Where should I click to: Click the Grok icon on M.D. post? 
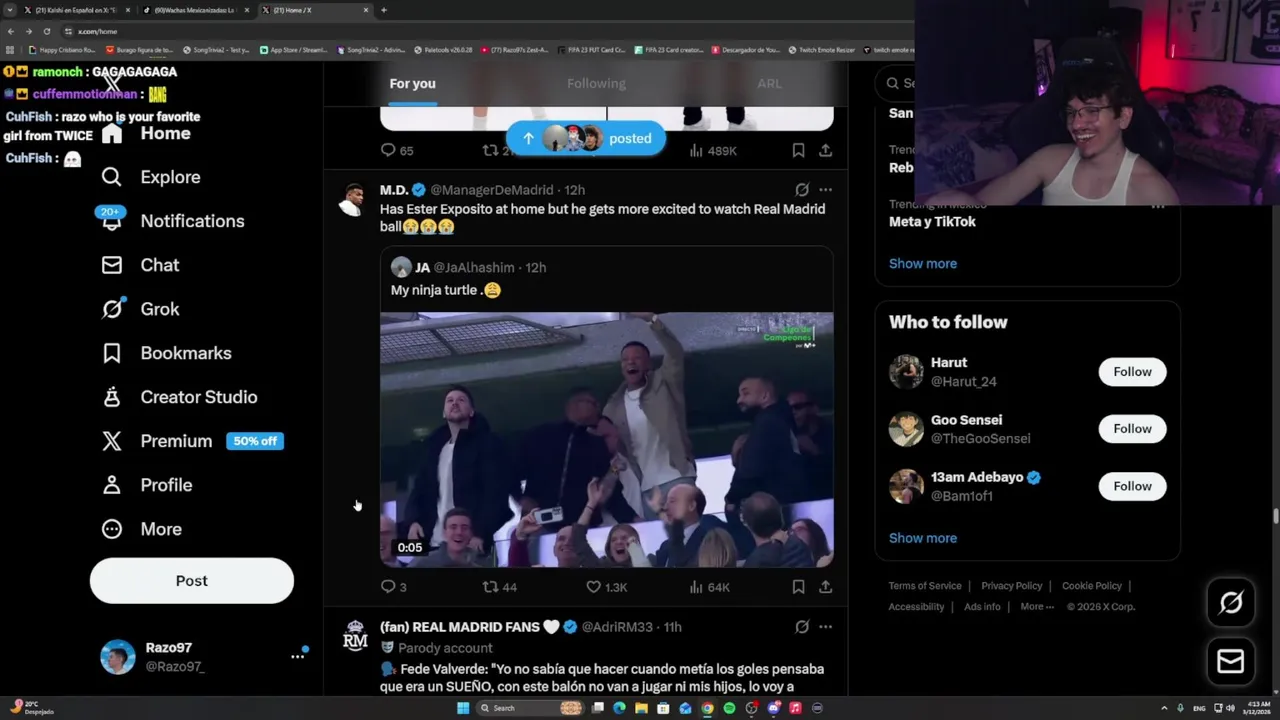coord(802,190)
